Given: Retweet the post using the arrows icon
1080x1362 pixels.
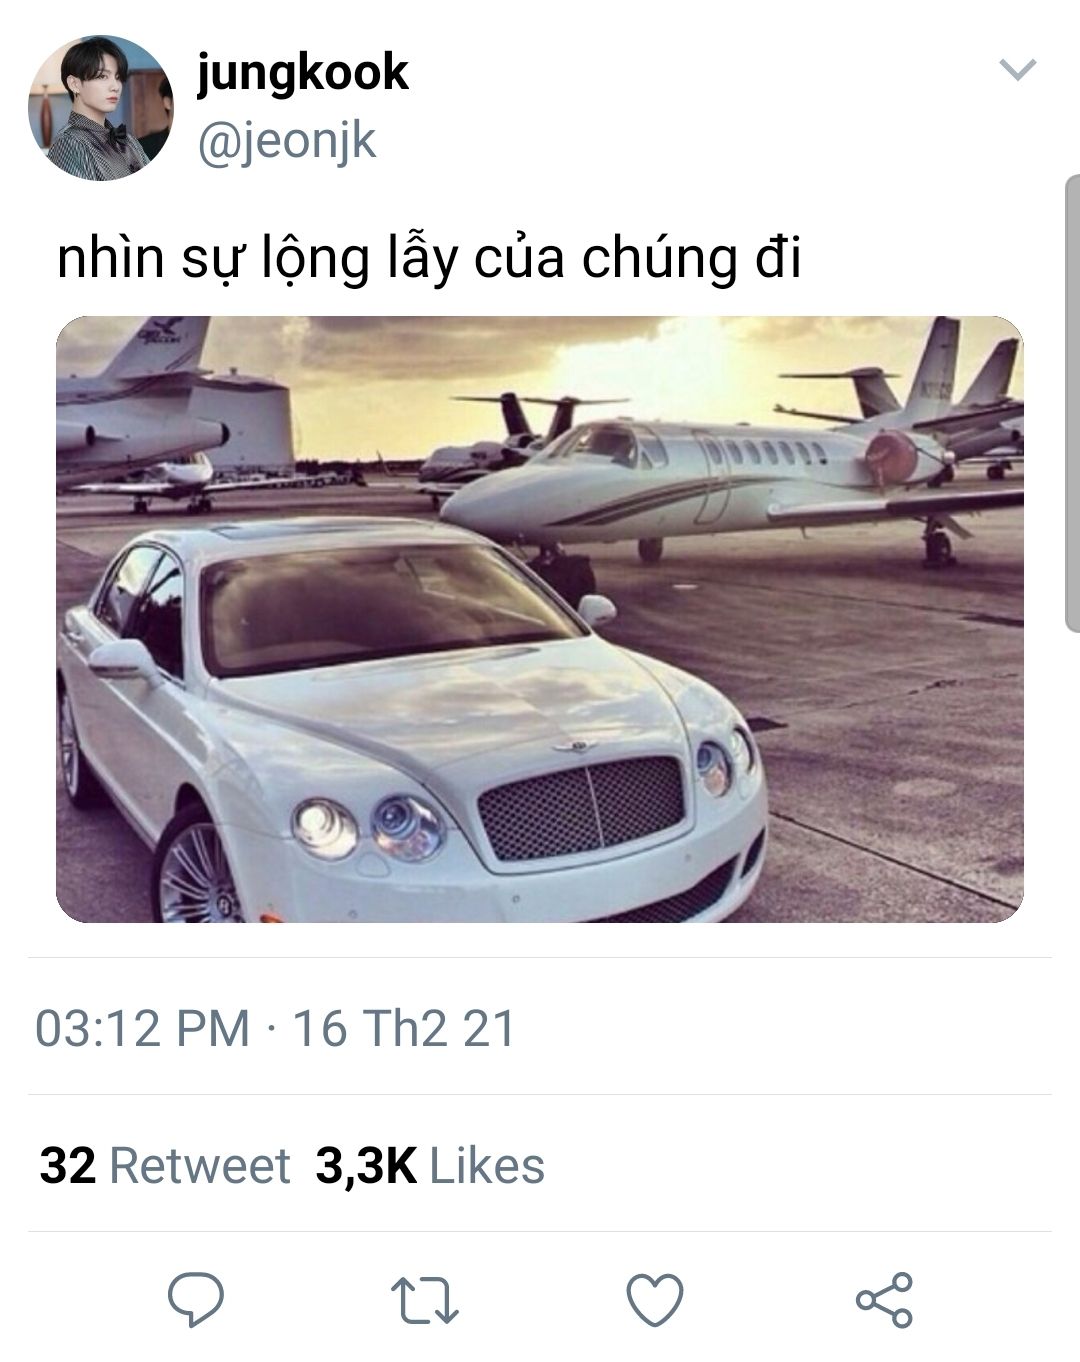Looking at the screenshot, I should 424,1300.
